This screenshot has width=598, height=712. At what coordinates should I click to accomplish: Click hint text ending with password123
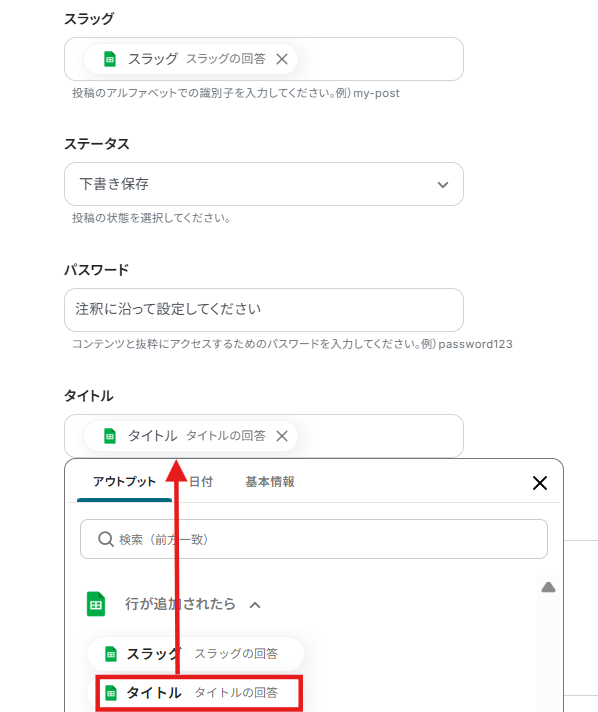pyautogui.click(x=292, y=344)
